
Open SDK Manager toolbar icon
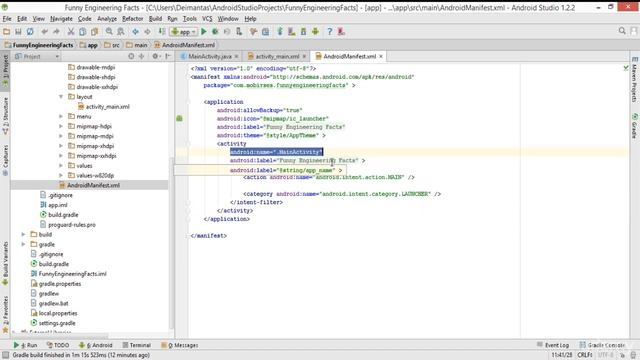point(303,31)
